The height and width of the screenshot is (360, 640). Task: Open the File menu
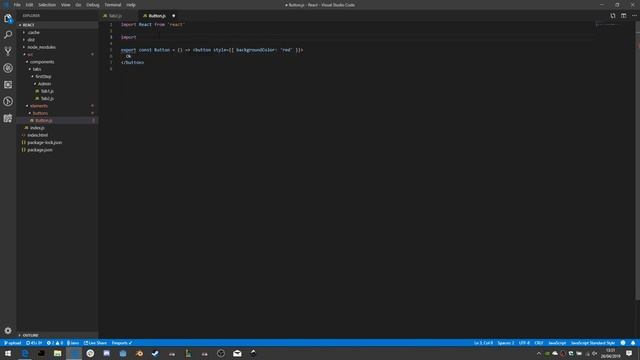click(17, 5)
